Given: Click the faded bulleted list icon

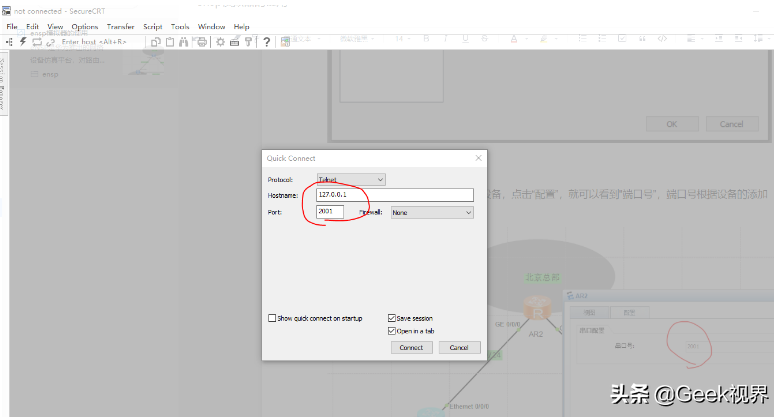Looking at the screenshot, I should pyautogui.click(x=582, y=38).
